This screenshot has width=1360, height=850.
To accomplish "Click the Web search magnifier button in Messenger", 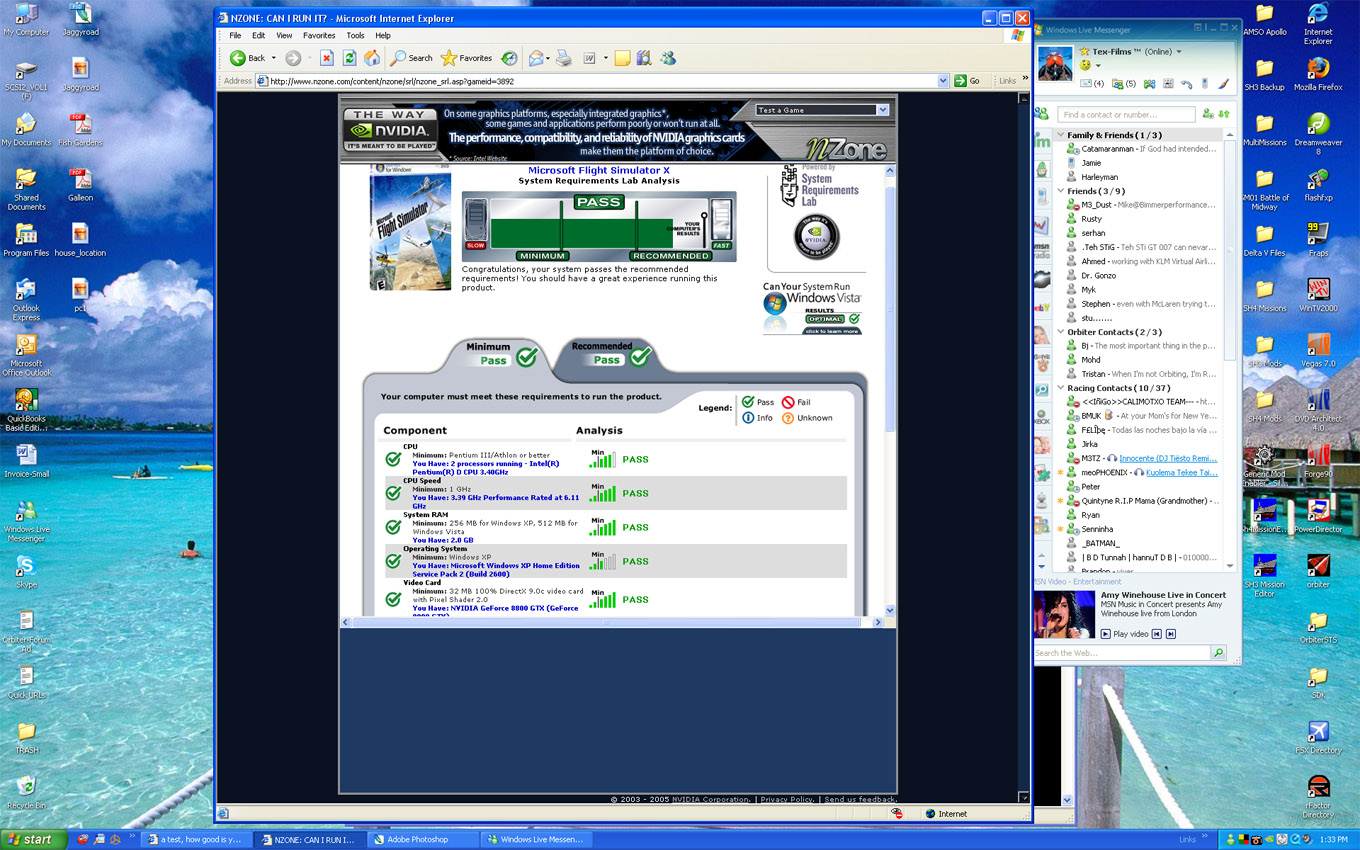I will pyautogui.click(x=1218, y=653).
